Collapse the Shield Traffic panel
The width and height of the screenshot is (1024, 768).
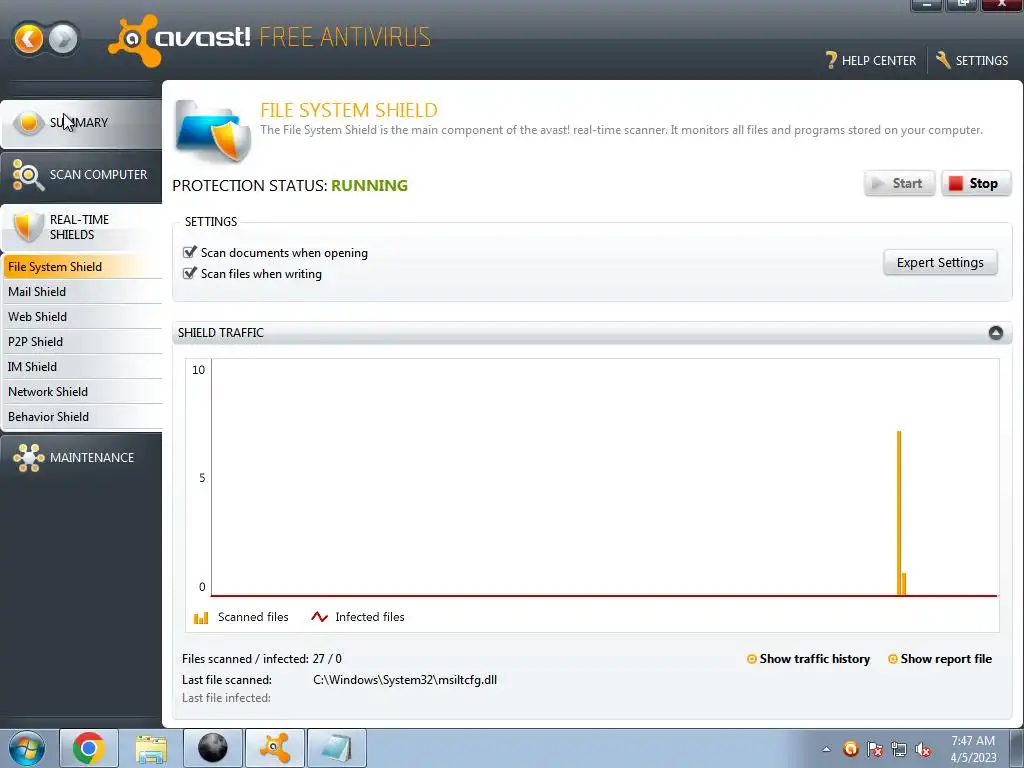pos(995,333)
